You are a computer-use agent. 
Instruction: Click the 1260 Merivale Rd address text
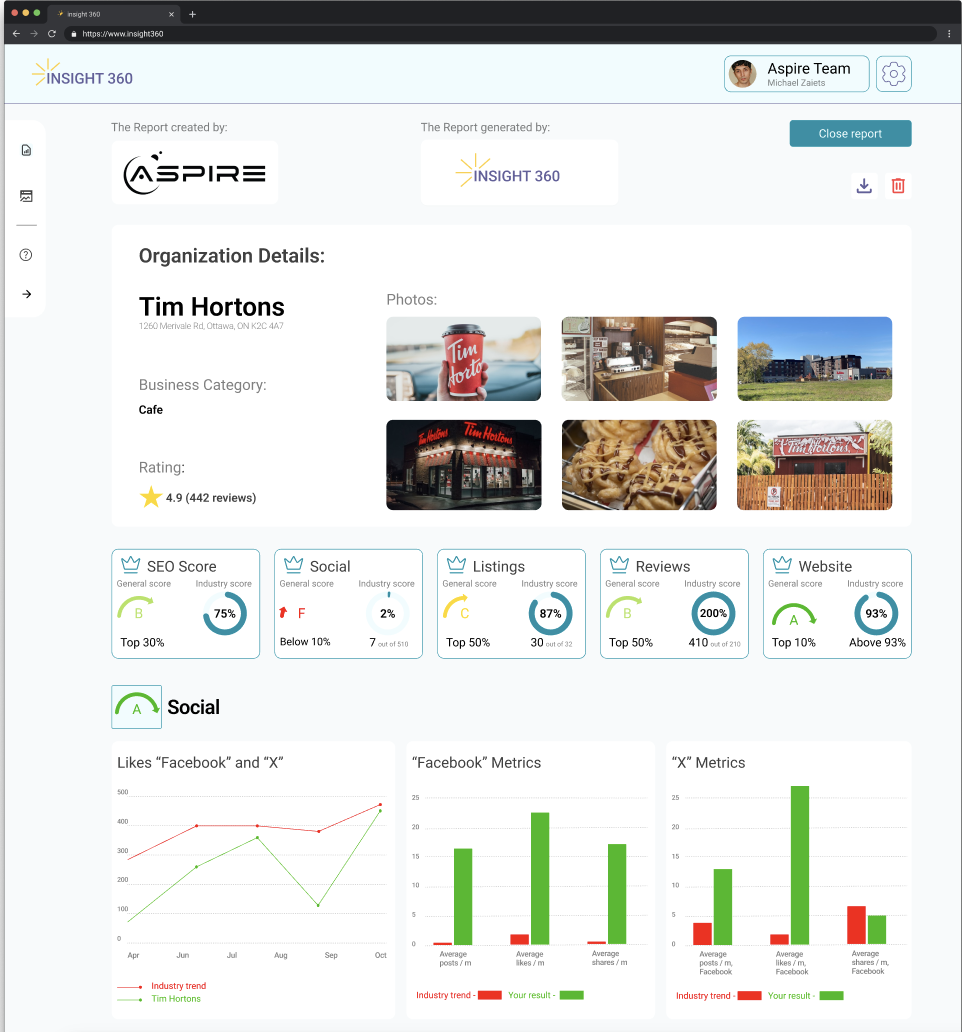(211, 326)
